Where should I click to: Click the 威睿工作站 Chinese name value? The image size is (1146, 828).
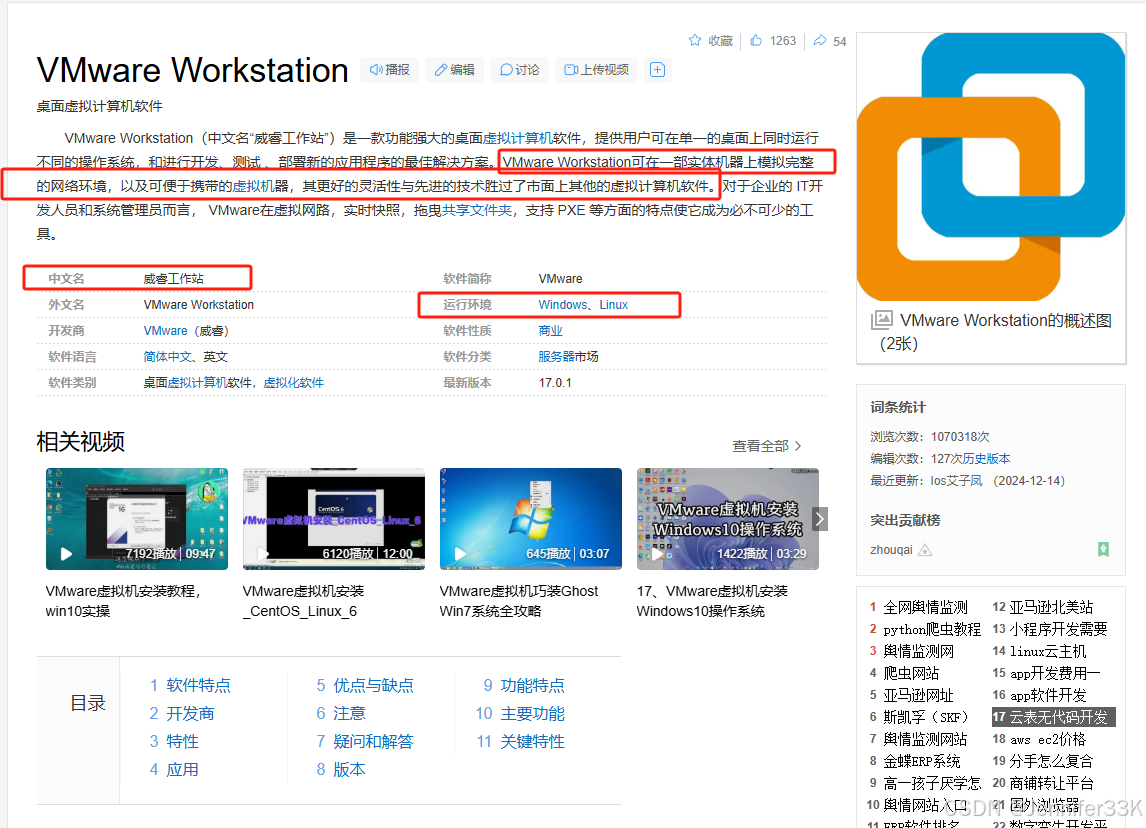(173, 278)
